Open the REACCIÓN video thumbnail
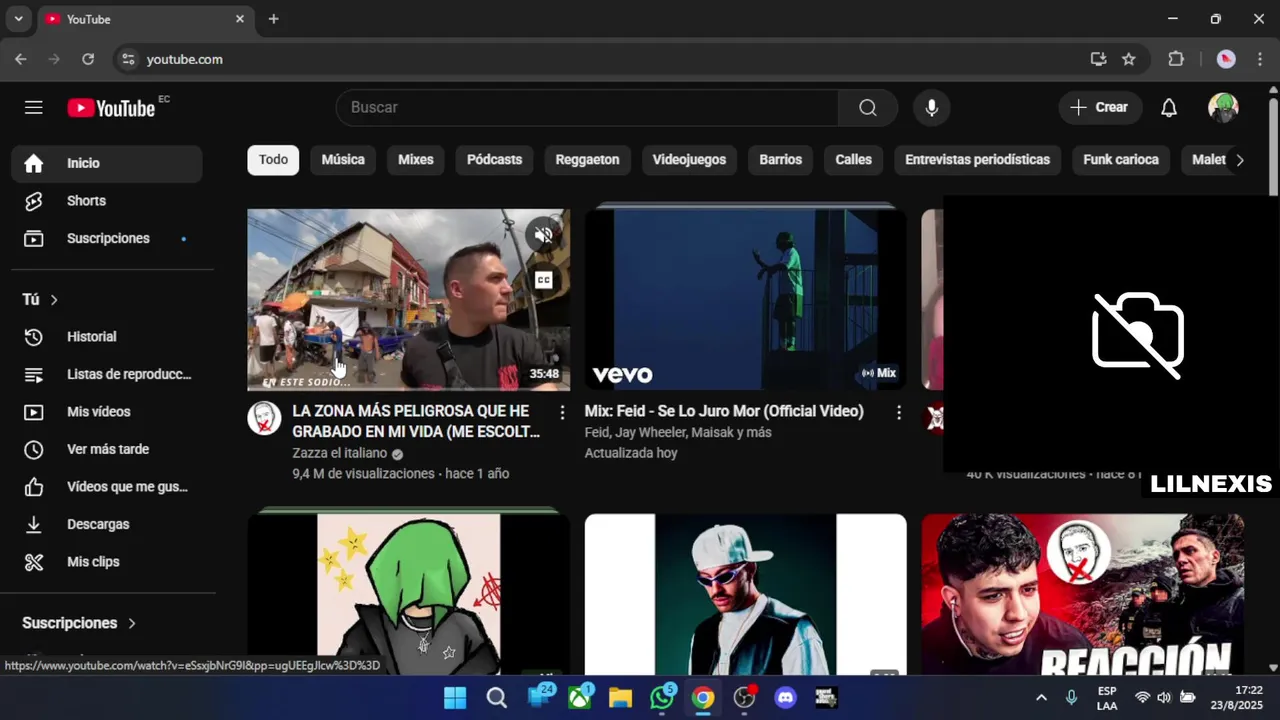Screen dimensions: 1280x720 1083,594
